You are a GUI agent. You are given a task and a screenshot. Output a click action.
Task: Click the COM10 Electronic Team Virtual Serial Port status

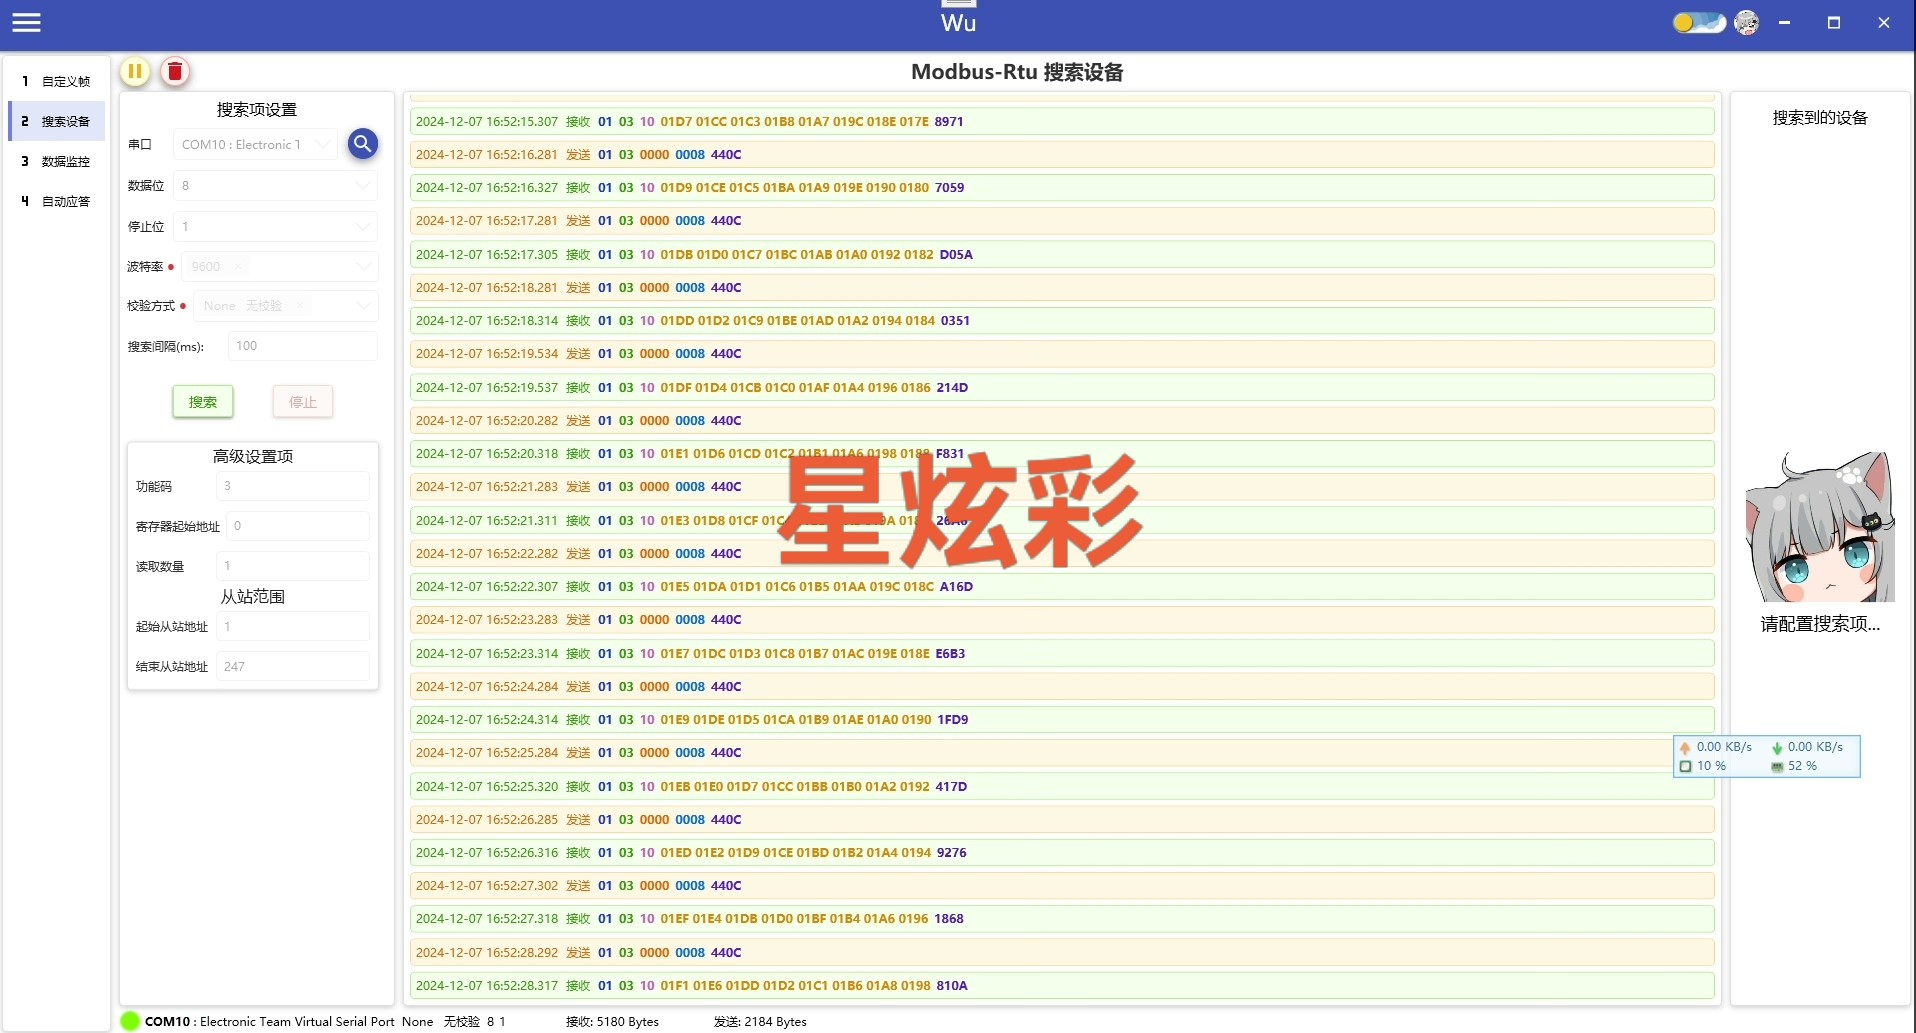pos(270,1022)
